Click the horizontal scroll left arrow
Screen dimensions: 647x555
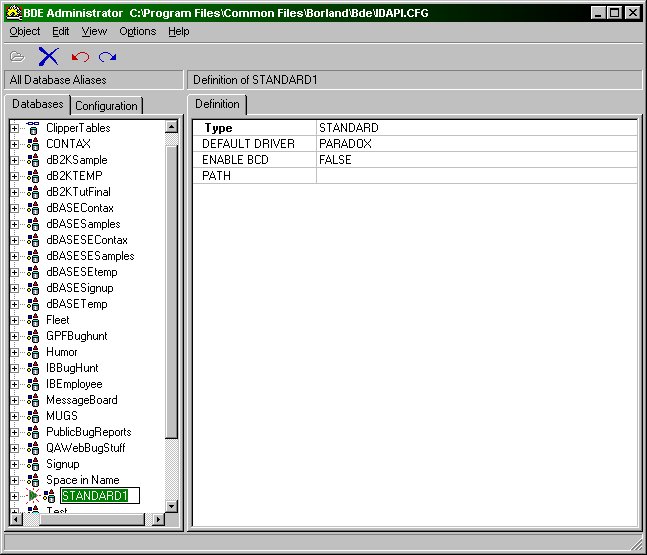(16, 520)
